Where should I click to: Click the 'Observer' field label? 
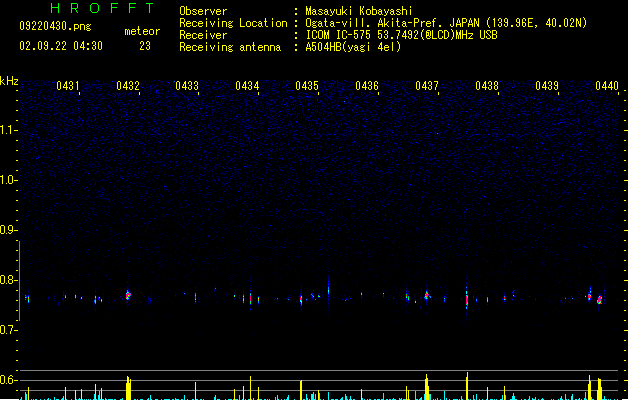click(x=203, y=11)
